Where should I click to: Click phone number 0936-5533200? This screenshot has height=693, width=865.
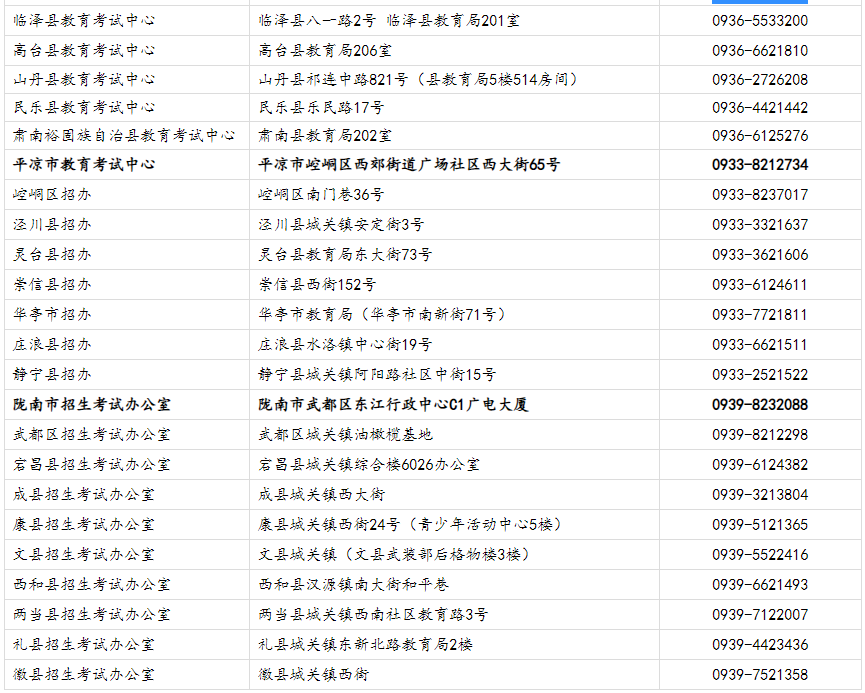[760, 20]
